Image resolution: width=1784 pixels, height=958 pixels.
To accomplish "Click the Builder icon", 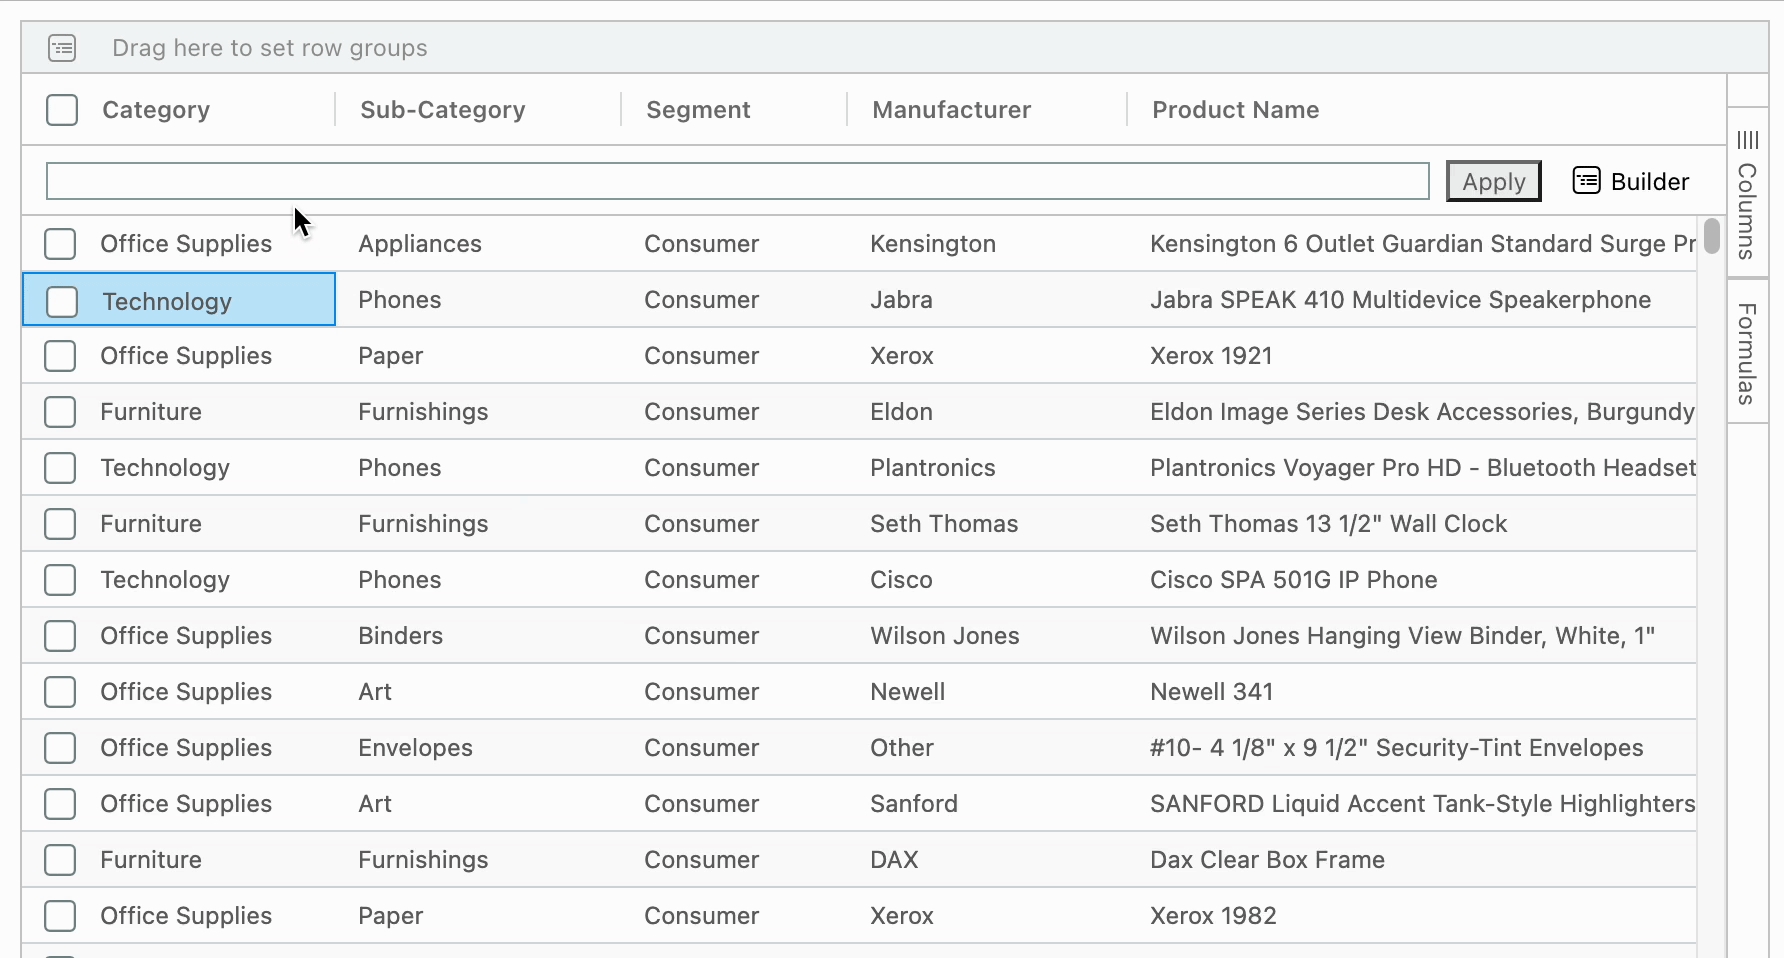I will pyautogui.click(x=1586, y=181).
